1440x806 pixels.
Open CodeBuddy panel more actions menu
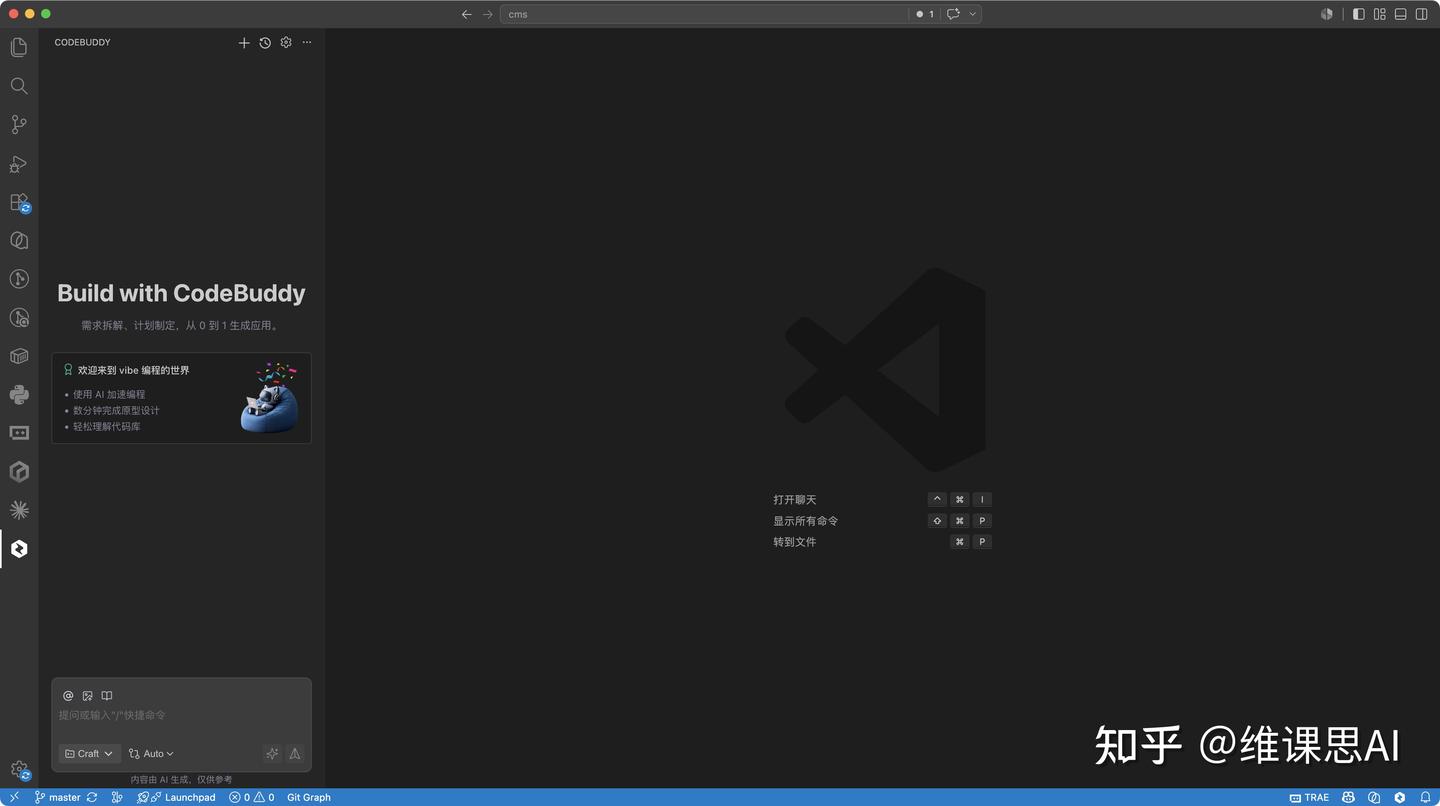(307, 43)
